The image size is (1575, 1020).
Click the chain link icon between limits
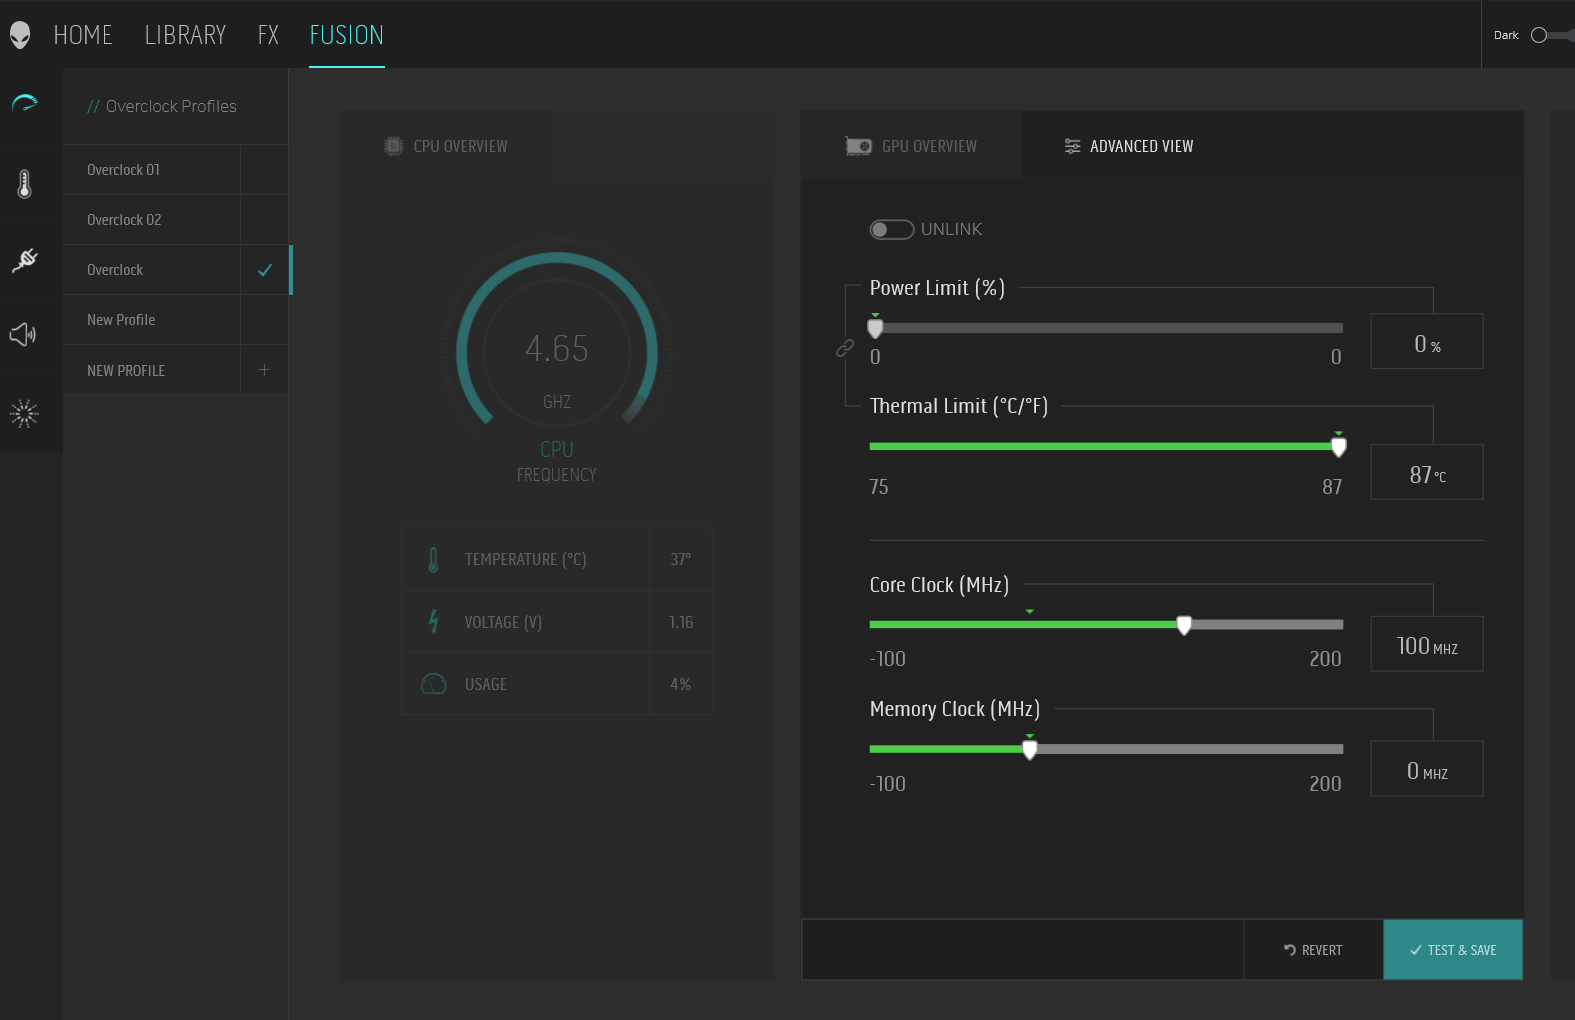tap(845, 348)
